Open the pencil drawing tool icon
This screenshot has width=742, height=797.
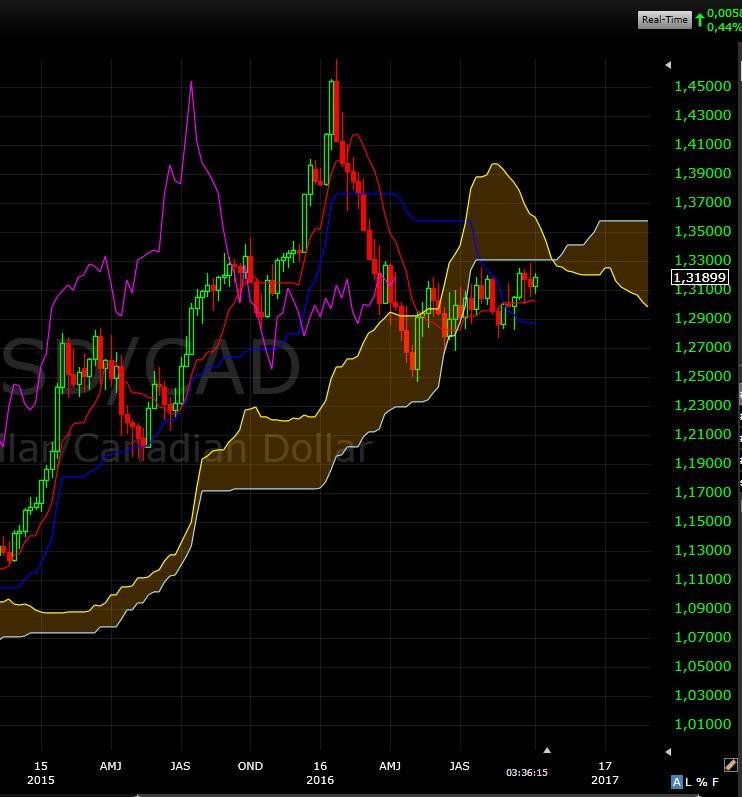coord(730,764)
